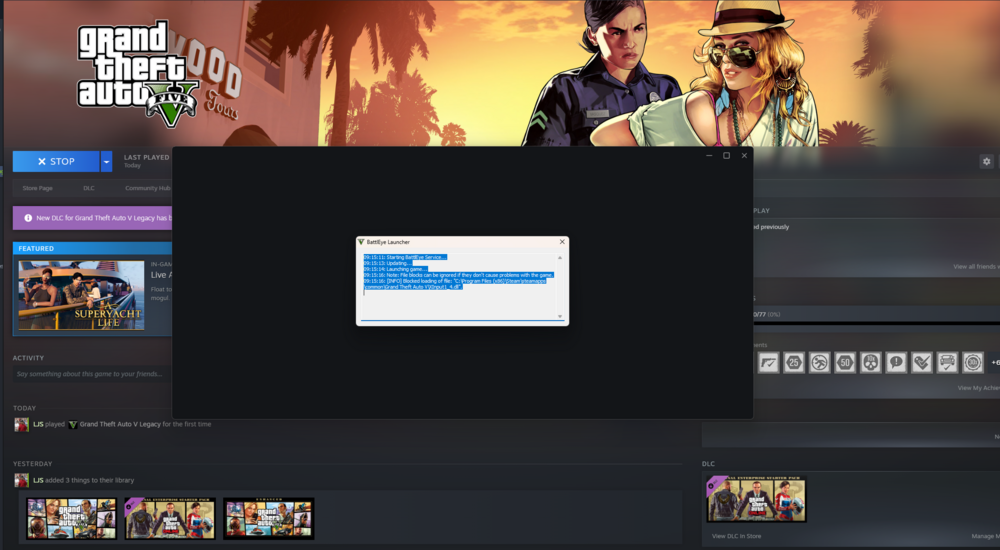Screen dimensions: 1000x550
Task: Click the View My Achievements link
Action: tap(978, 388)
